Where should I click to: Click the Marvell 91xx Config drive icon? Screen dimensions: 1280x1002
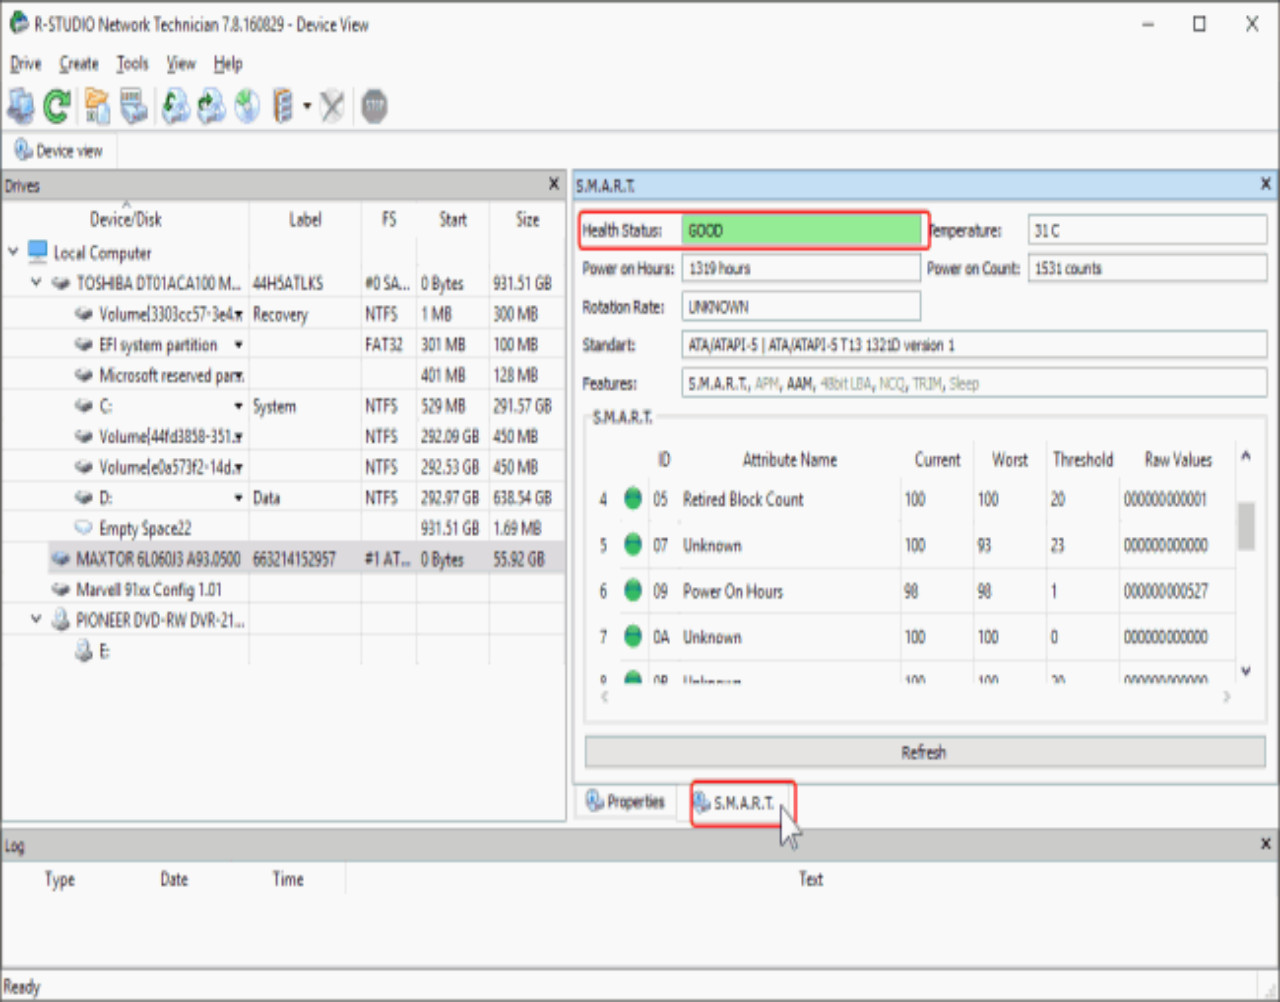pyautogui.click(x=61, y=589)
